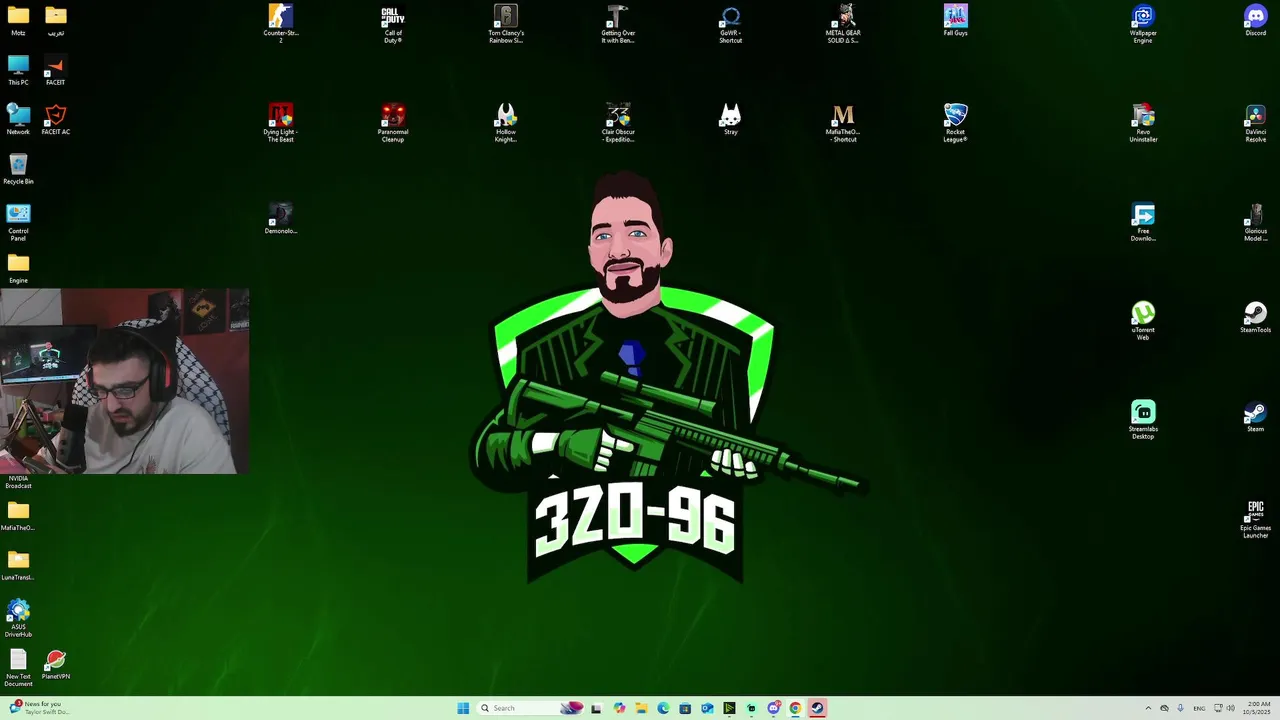Image resolution: width=1280 pixels, height=720 pixels.
Task: Click the Arabic-named folder beside the Motz folder
Action: point(56,20)
